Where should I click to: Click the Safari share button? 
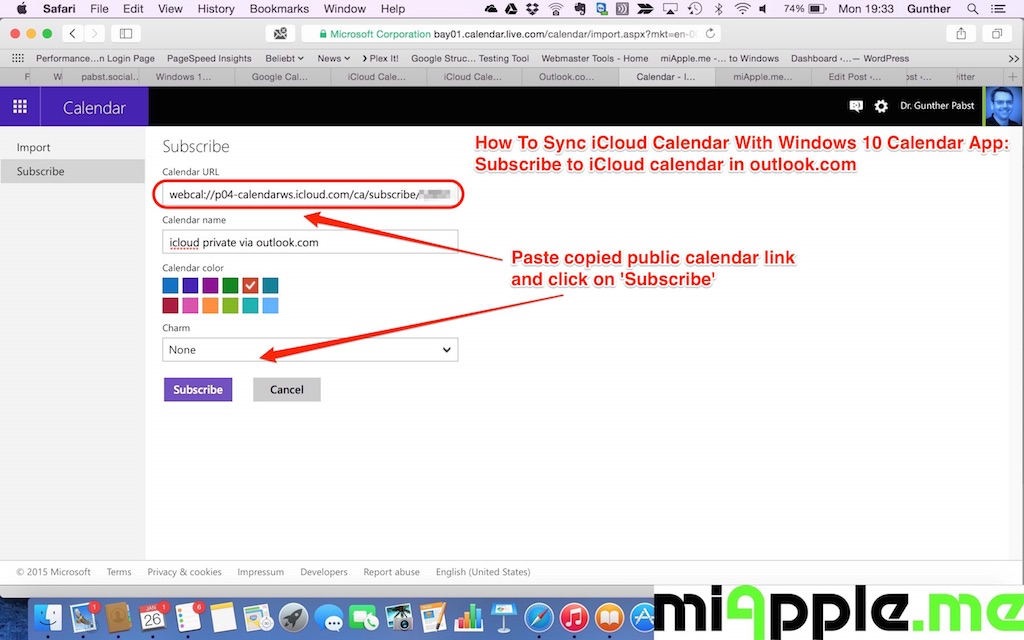click(x=961, y=33)
